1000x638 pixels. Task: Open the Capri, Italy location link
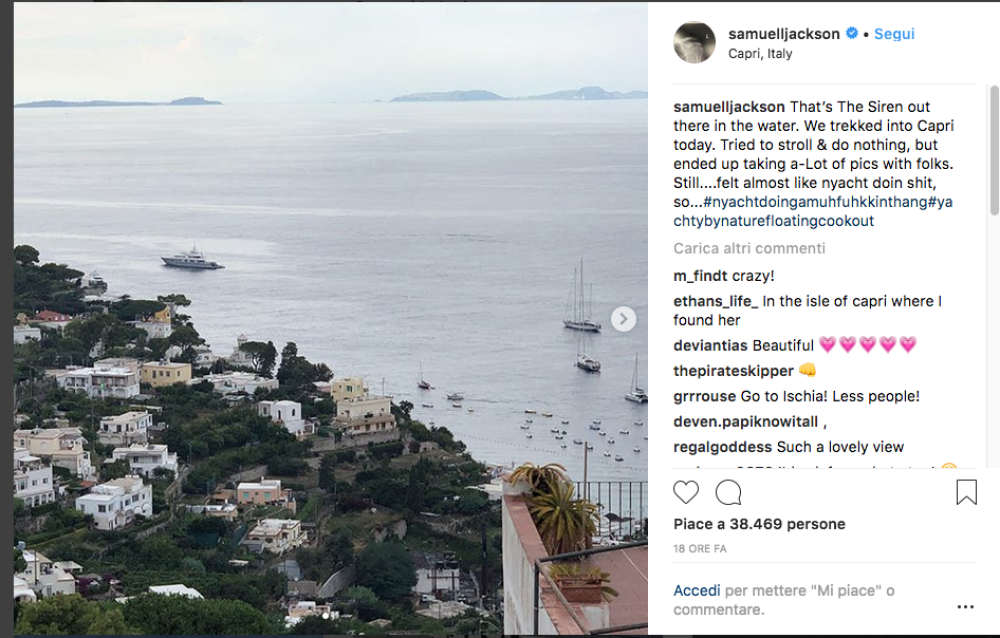coord(760,54)
